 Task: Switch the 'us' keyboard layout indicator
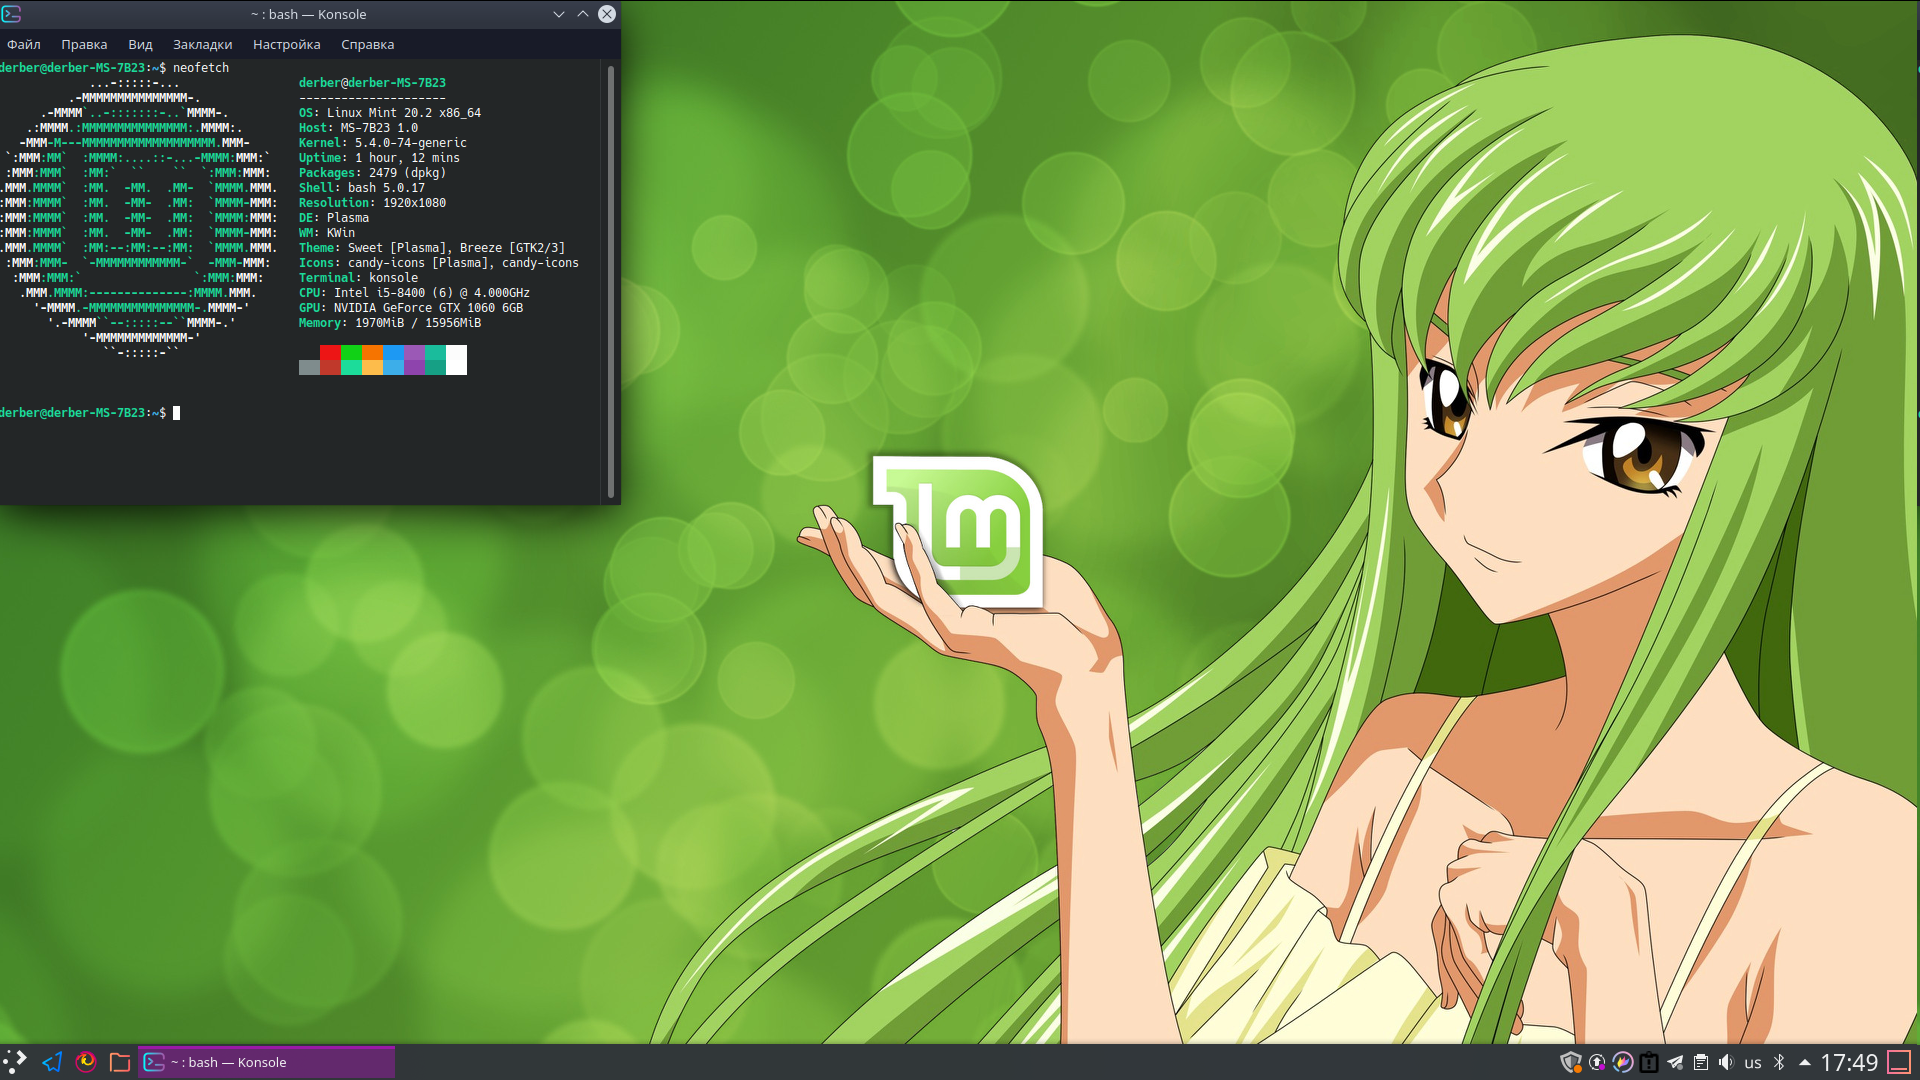point(1753,1063)
